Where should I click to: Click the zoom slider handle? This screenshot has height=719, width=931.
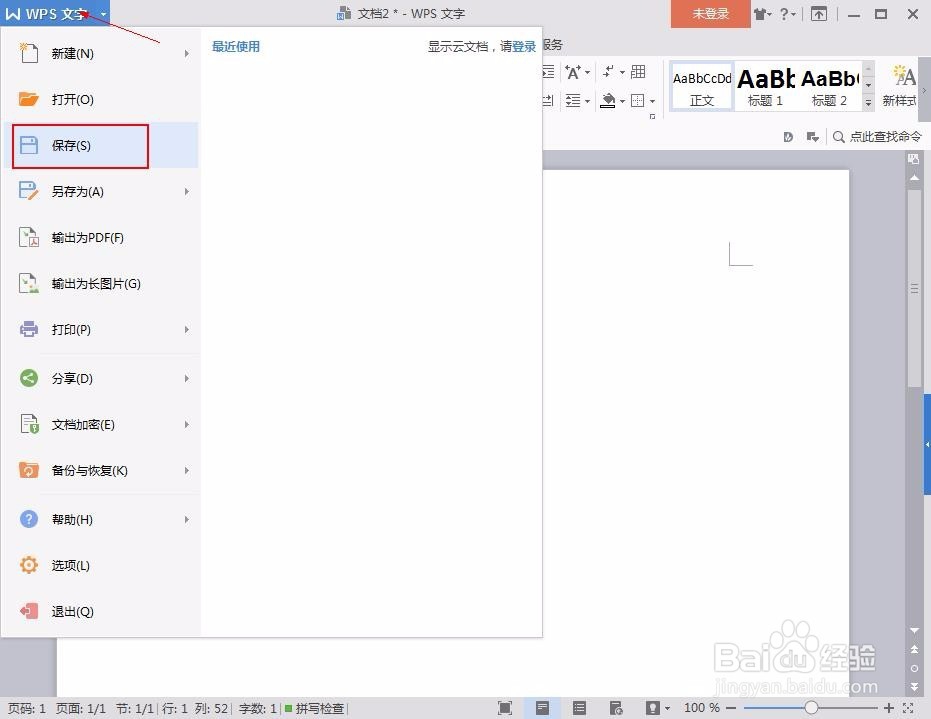[811, 708]
